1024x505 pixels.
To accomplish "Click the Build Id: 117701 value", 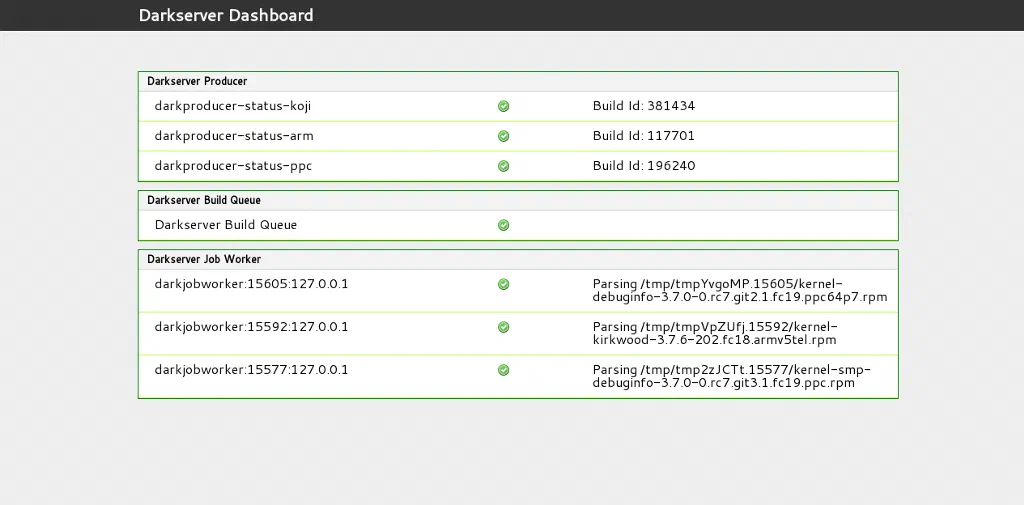I will pos(644,136).
